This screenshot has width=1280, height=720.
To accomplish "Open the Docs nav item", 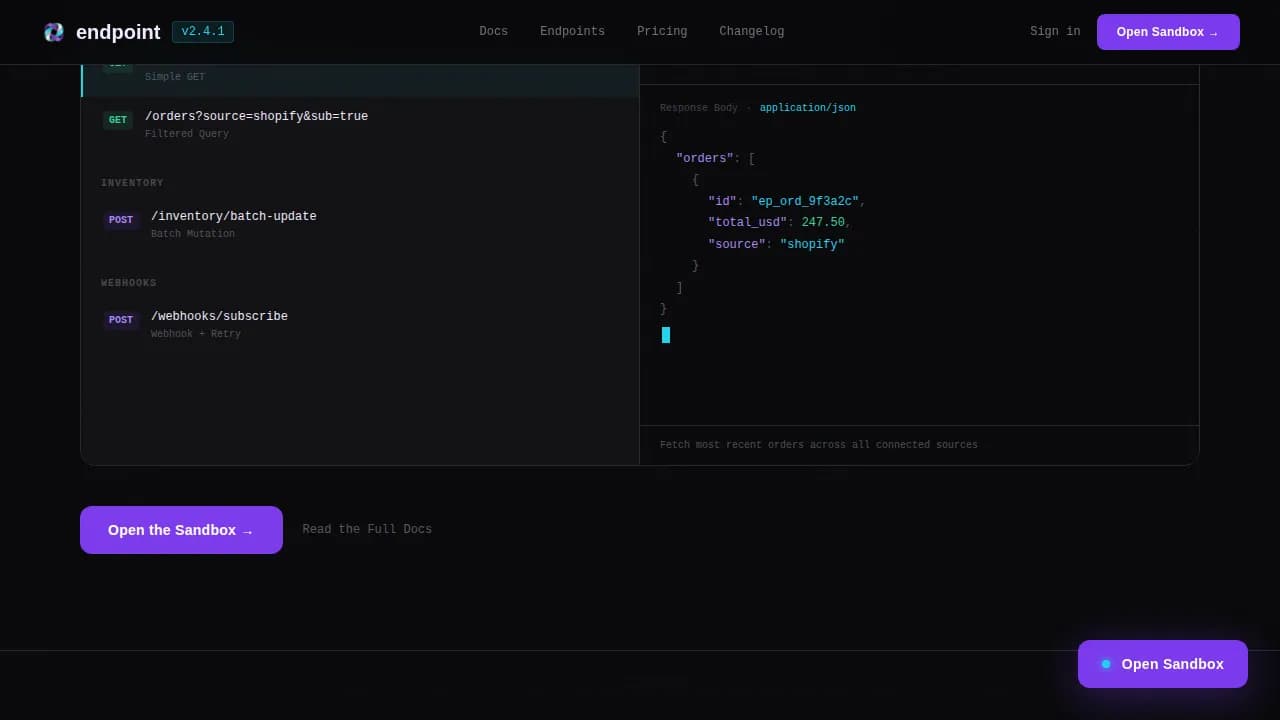I will click(x=494, y=32).
